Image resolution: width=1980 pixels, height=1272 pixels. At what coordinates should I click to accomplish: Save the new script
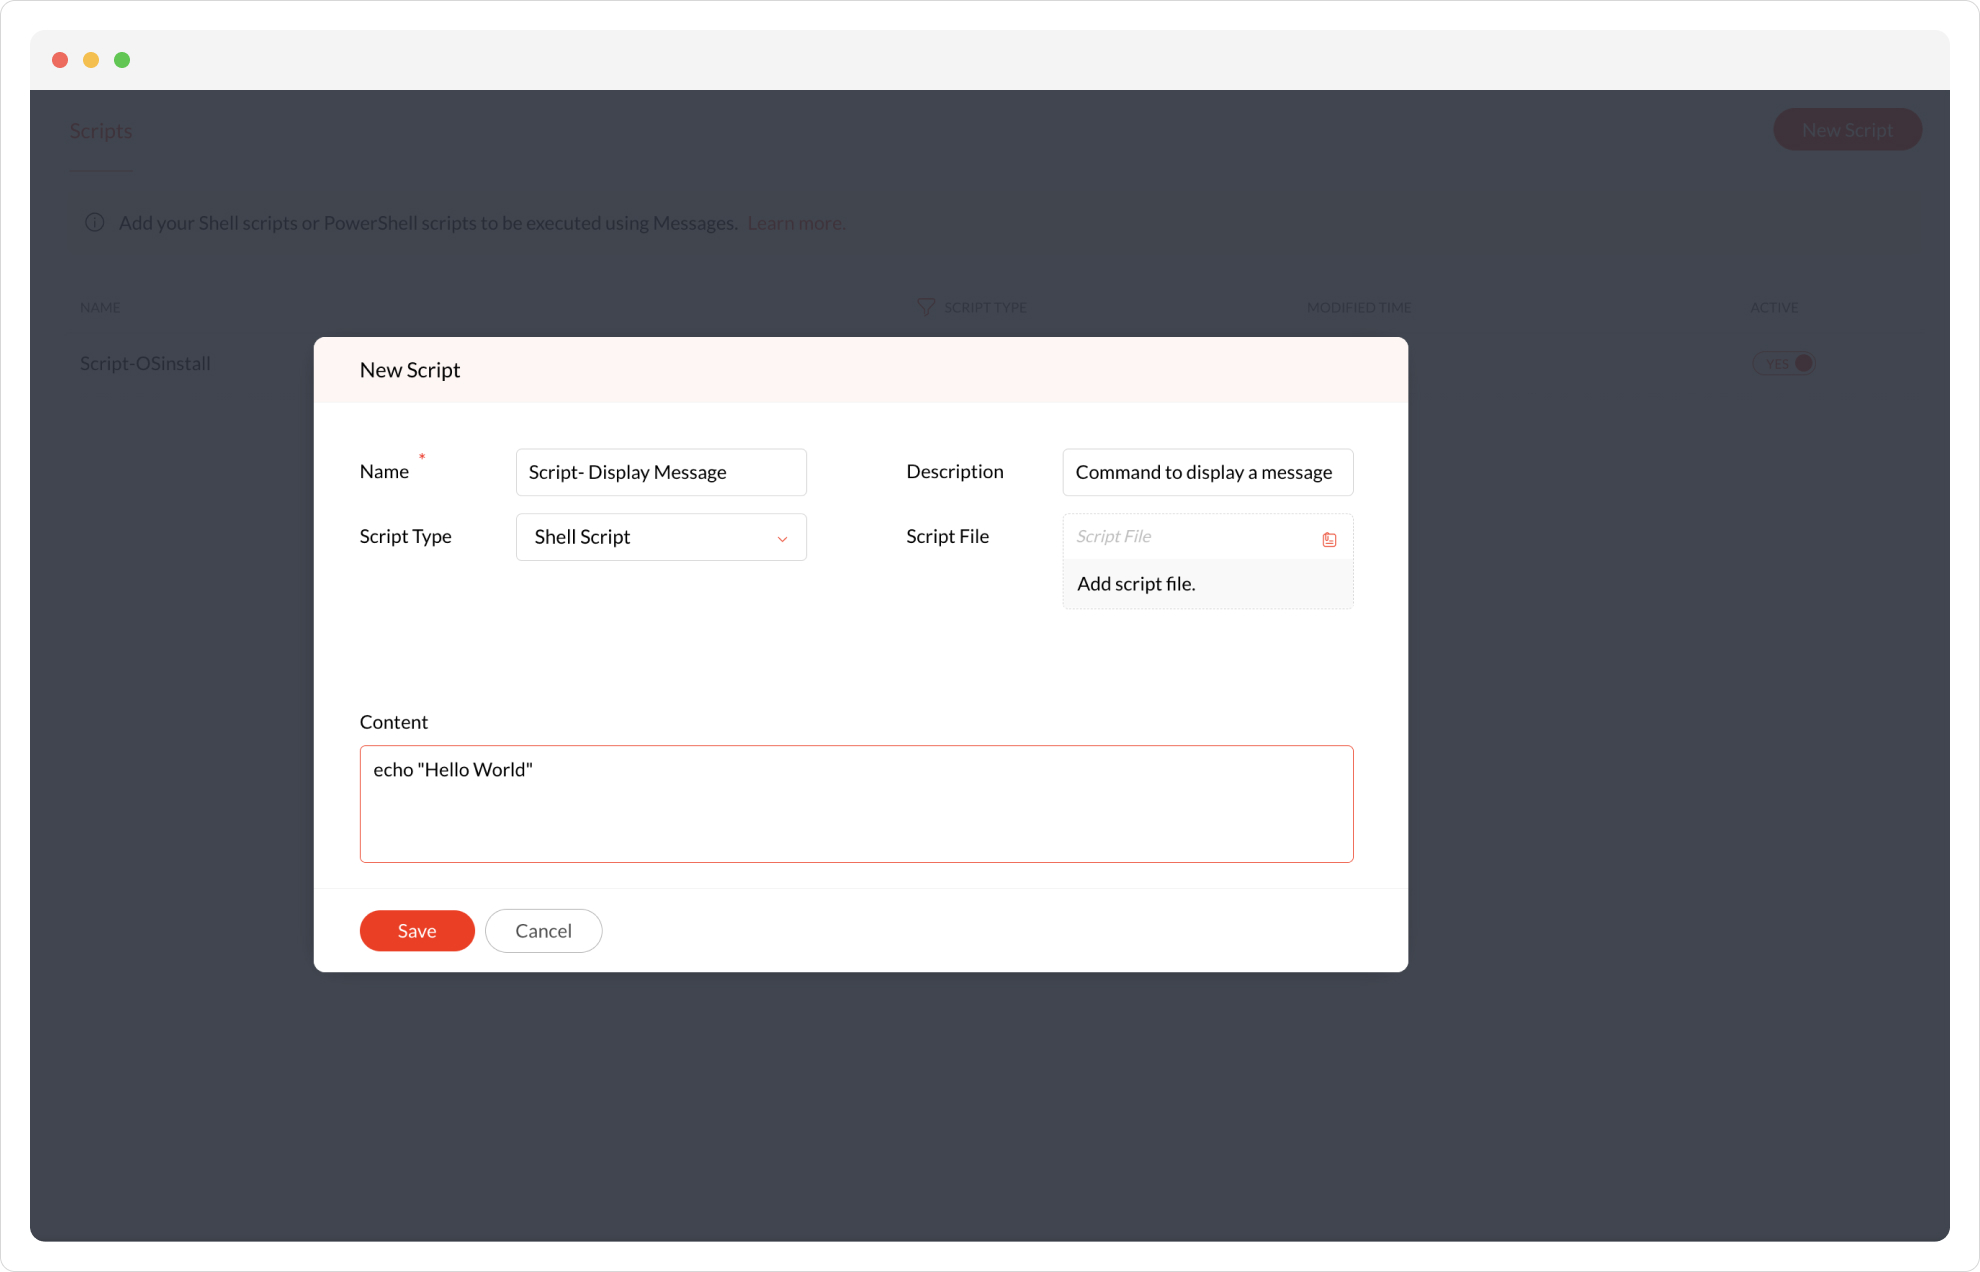(x=416, y=931)
